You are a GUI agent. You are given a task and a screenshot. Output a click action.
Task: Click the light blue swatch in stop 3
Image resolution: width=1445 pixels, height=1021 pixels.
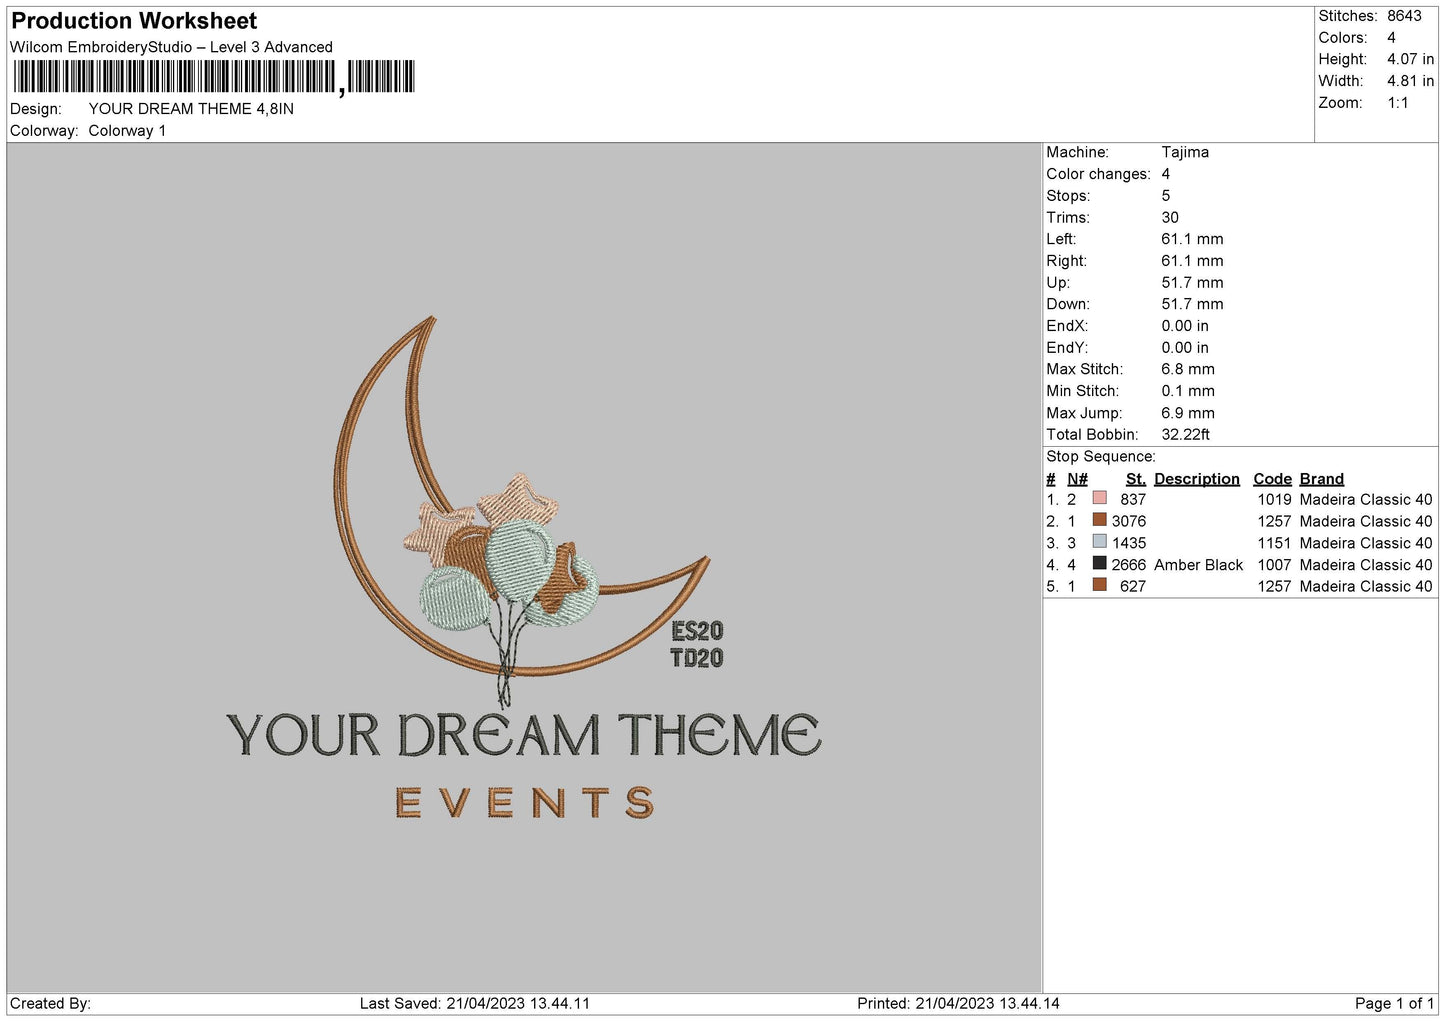(x=1100, y=542)
